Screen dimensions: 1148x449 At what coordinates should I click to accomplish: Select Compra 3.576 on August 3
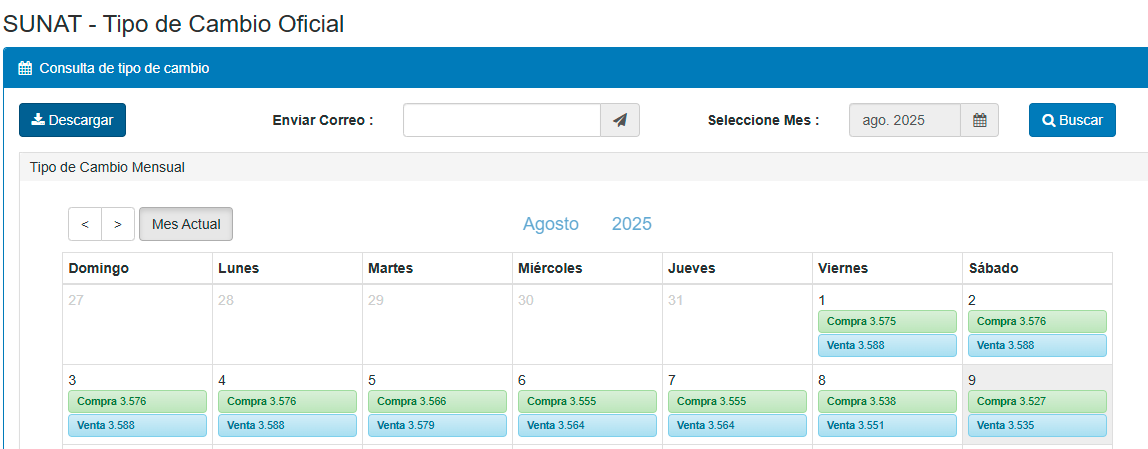coord(138,401)
